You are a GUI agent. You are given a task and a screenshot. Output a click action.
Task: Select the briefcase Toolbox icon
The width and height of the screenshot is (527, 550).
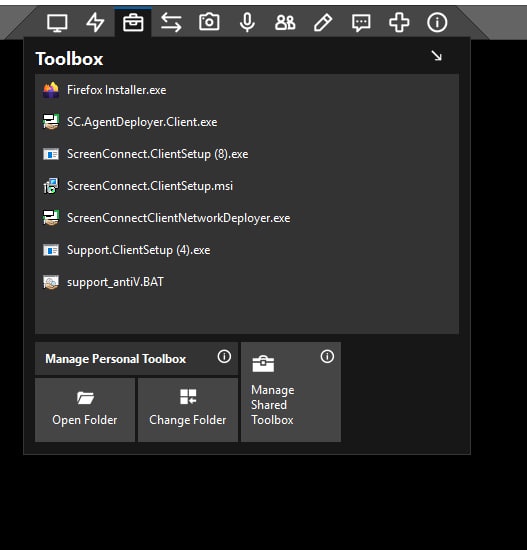pos(133,23)
